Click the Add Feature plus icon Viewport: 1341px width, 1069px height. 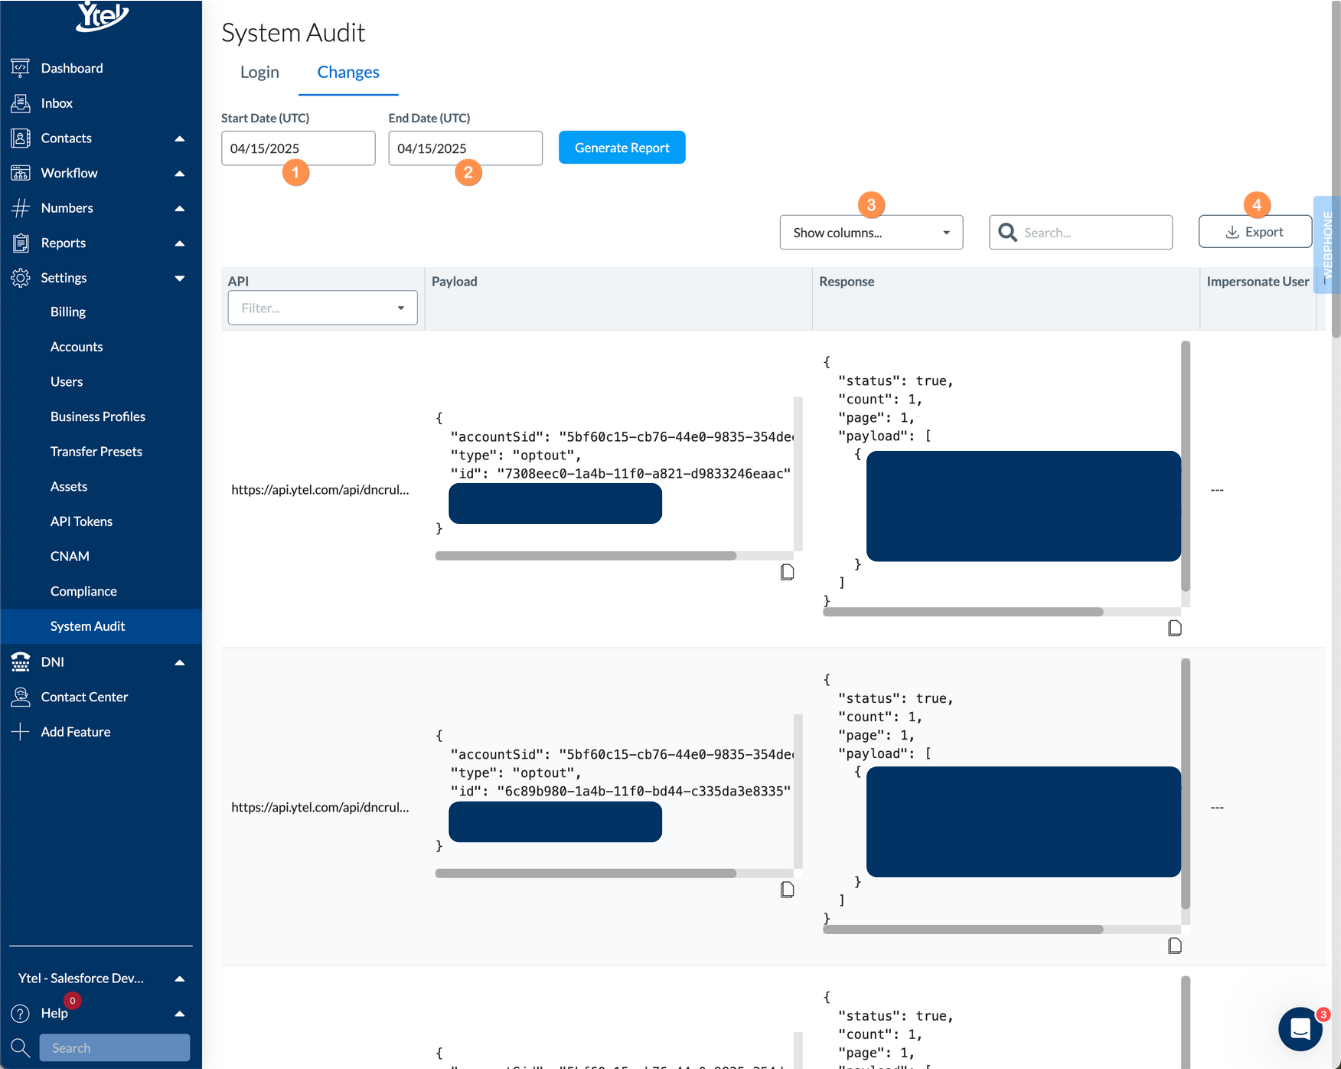20,732
